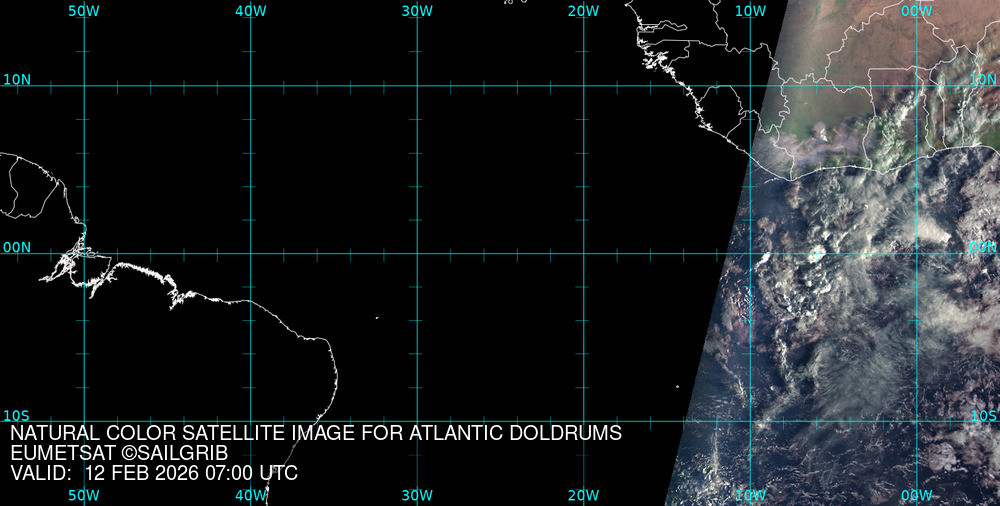Viewport: 1000px width, 506px height.
Task: Click the top 40W longitude label
Action: coord(250,10)
